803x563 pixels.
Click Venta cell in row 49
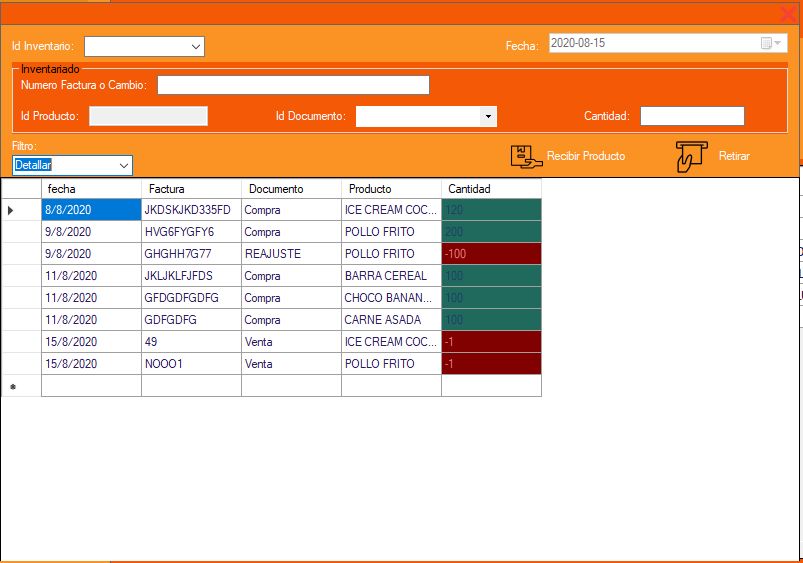(291, 342)
